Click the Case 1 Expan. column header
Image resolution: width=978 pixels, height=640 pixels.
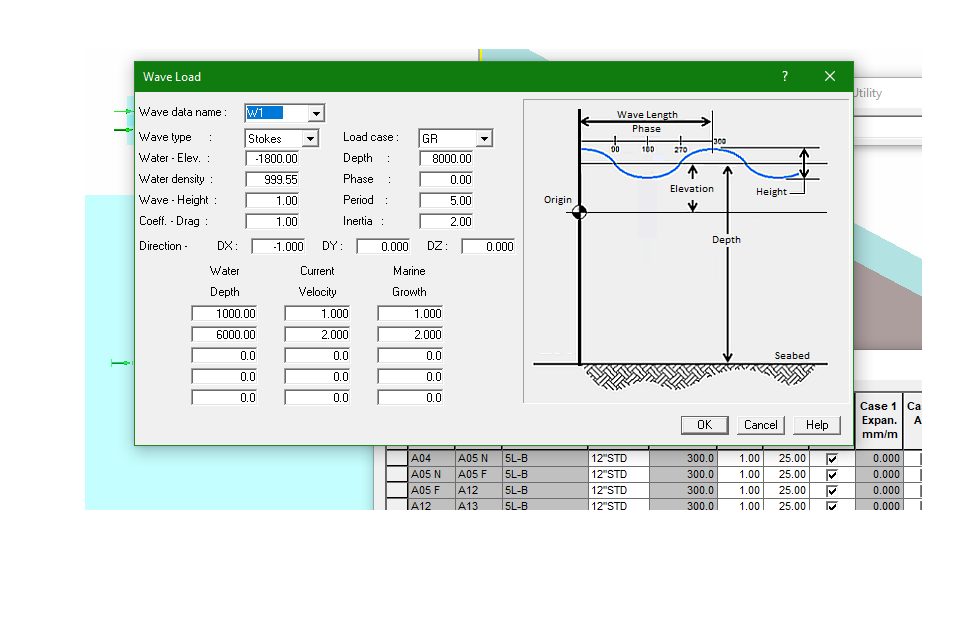point(878,420)
